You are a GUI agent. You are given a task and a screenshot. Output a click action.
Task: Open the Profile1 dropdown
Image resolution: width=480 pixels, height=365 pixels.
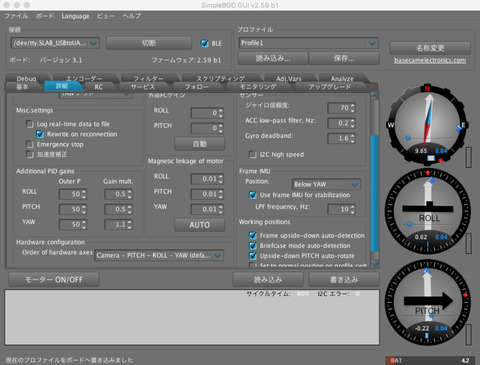[308, 43]
